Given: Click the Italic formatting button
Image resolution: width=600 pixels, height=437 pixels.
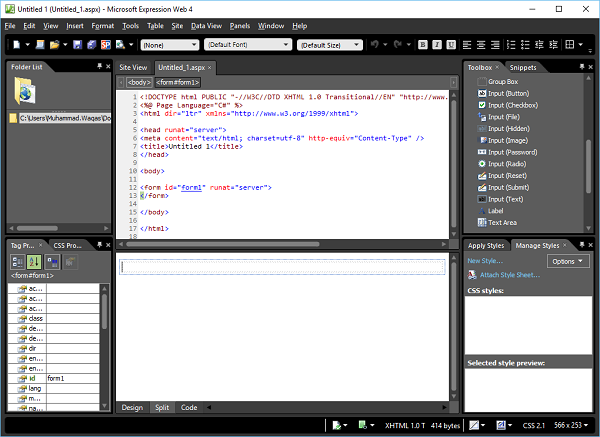Looking at the screenshot, I should (x=437, y=44).
